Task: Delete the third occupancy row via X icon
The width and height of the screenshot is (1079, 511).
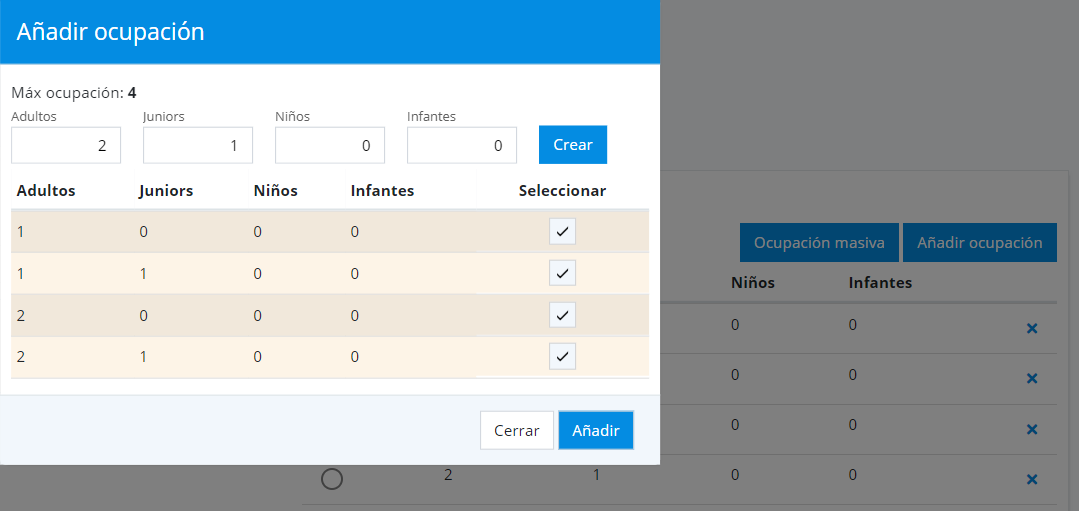Action: coord(1032,429)
